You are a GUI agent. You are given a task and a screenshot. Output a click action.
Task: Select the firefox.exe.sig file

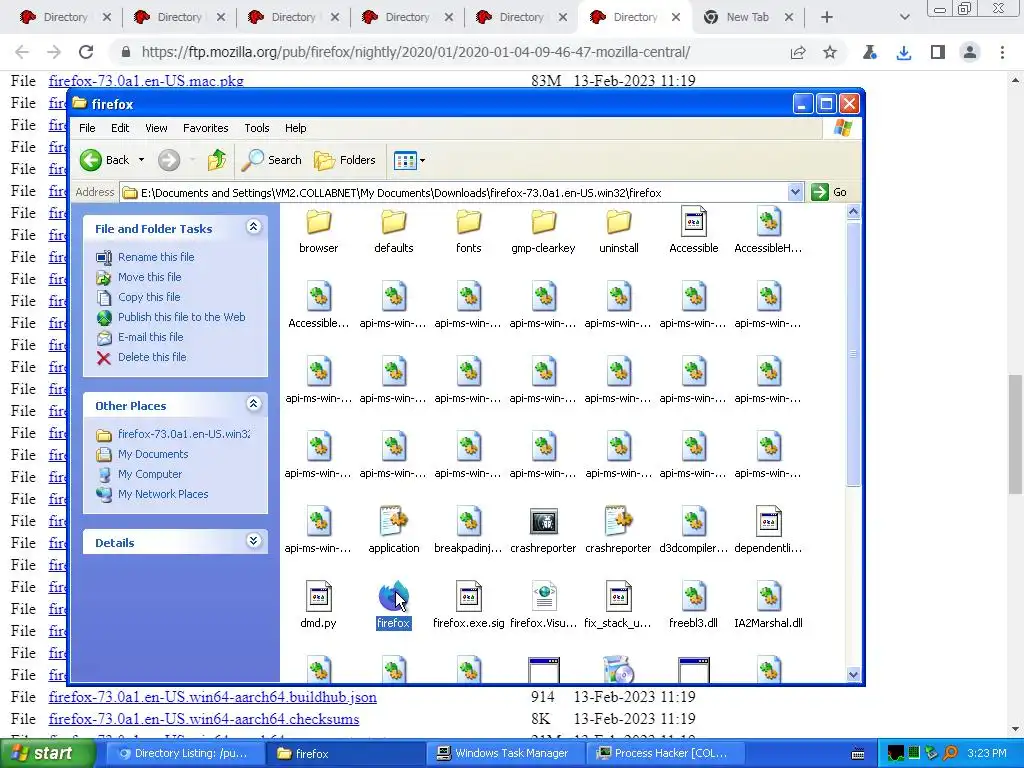coord(468,596)
